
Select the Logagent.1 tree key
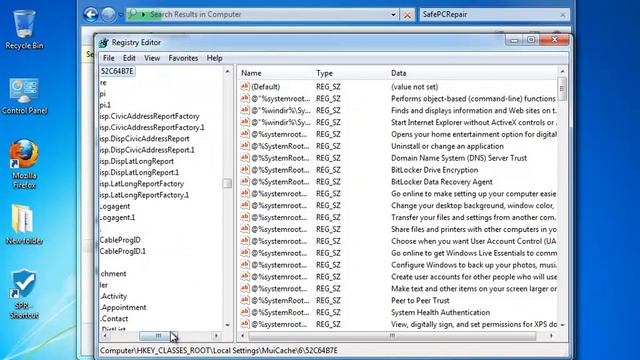point(118,217)
